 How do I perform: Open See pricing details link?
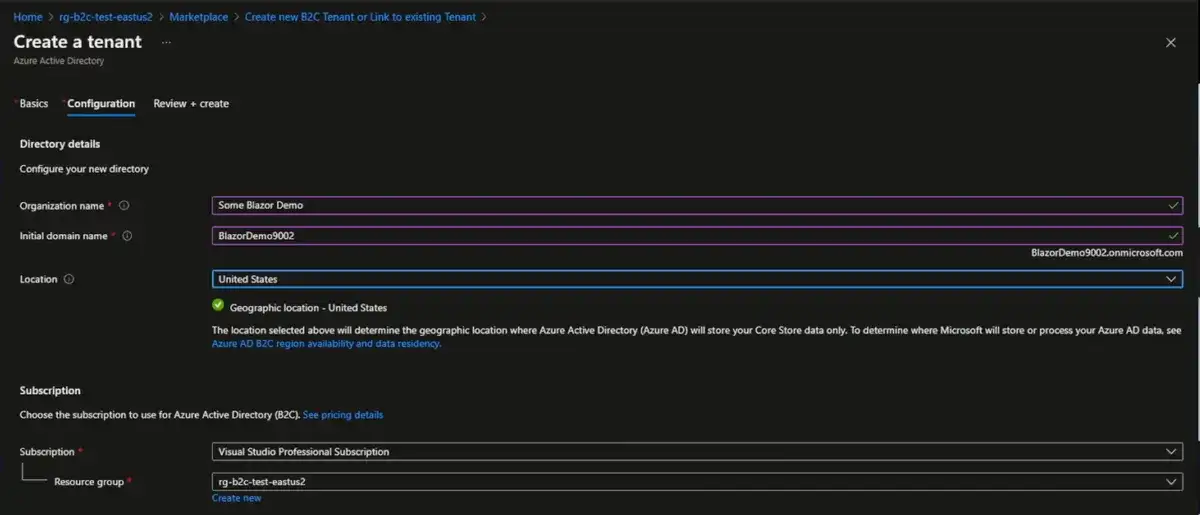(343, 415)
